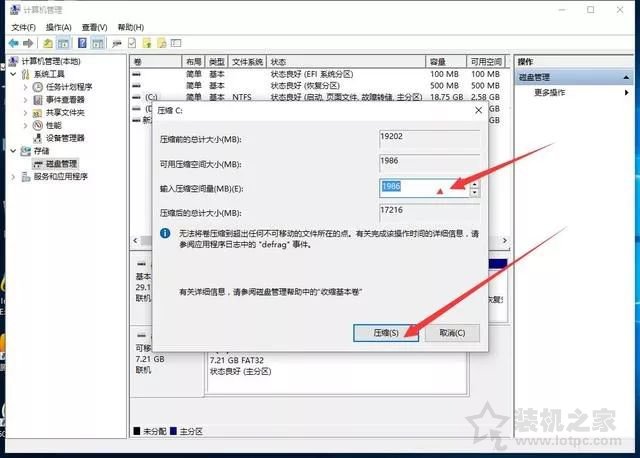This screenshot has height=458, width=640.
Task: Click the Back arrow toolbar icon
Action: pos(15,44)
